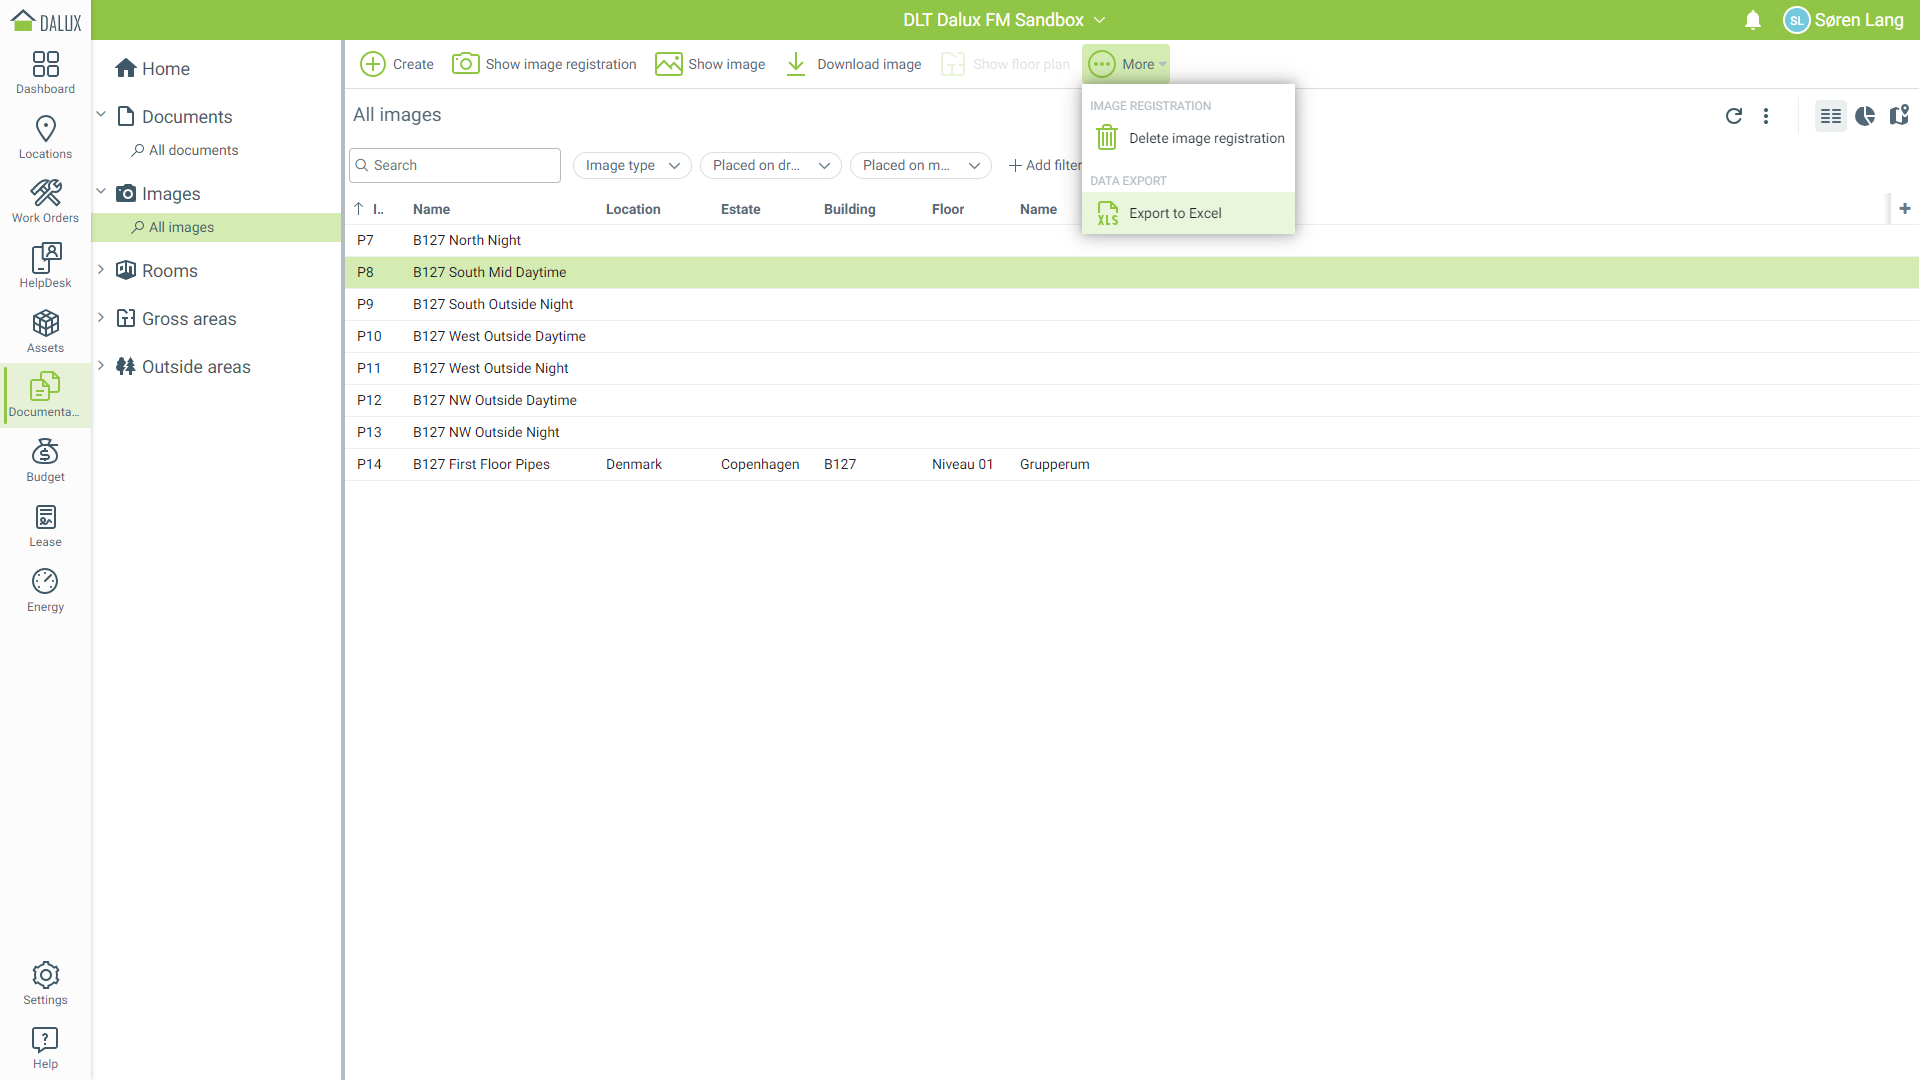Image resolution: width=1920 pixels, height=1080 pixels.
Task: Collapse the Documents tree section
Action: pyautogui.click(x=101, y=115)
